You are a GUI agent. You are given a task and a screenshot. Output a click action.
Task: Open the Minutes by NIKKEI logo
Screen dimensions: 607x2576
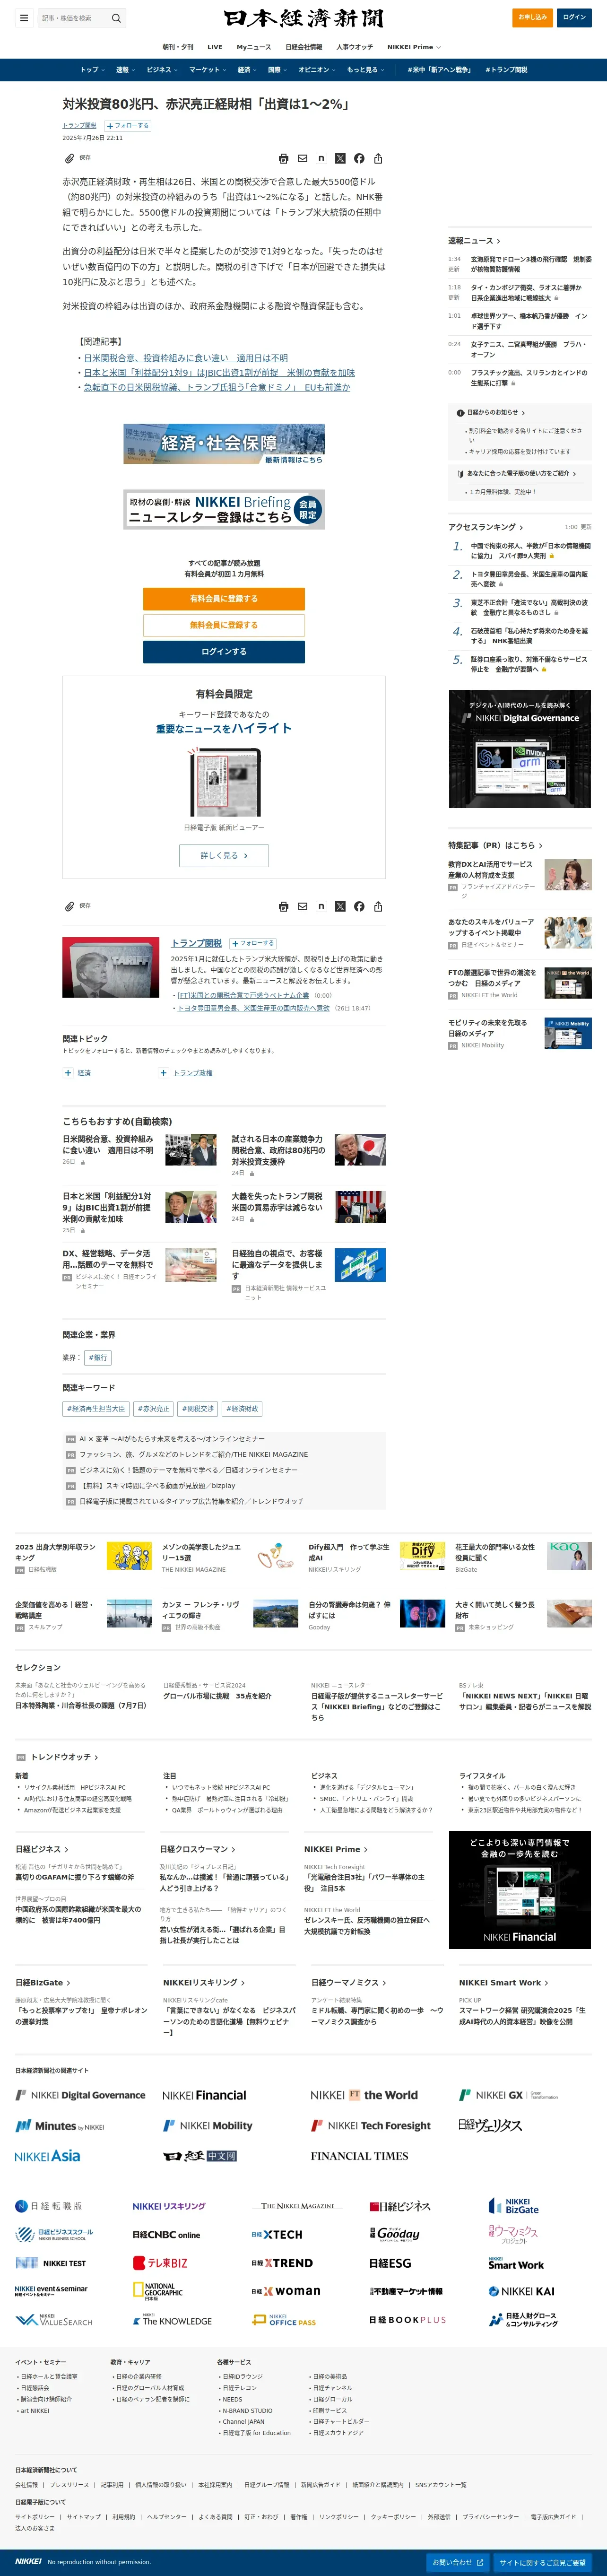click(60, 2126)
